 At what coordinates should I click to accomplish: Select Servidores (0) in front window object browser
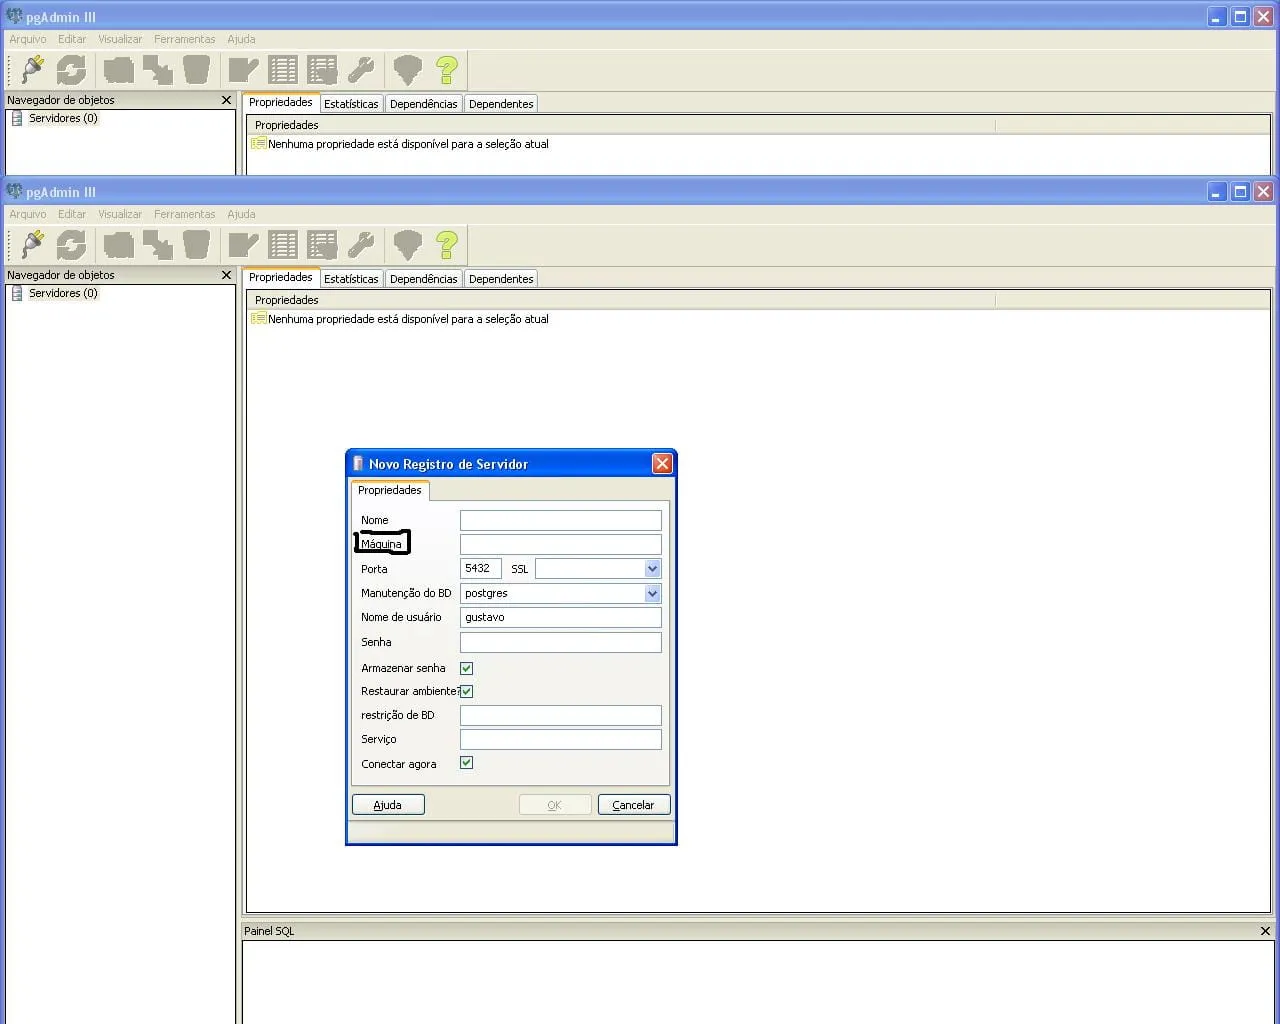[63, 293]
